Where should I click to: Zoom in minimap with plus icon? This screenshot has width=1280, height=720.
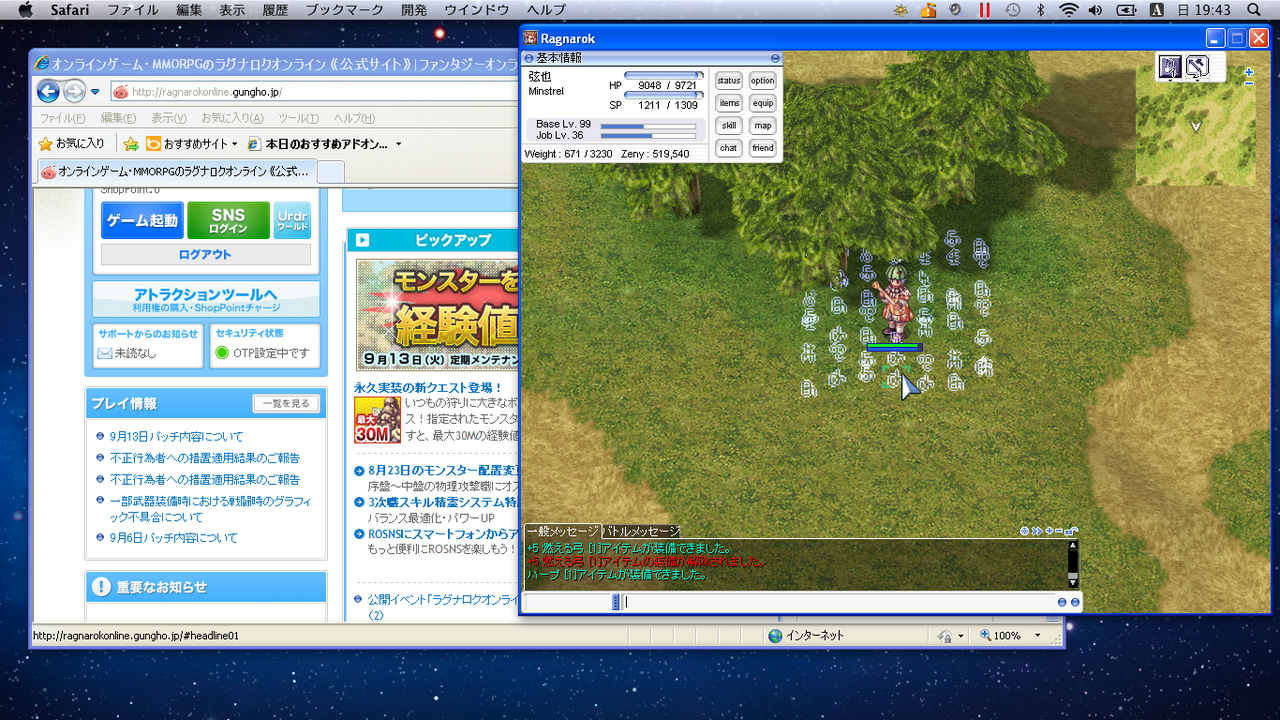click(x=1249, y=72)
